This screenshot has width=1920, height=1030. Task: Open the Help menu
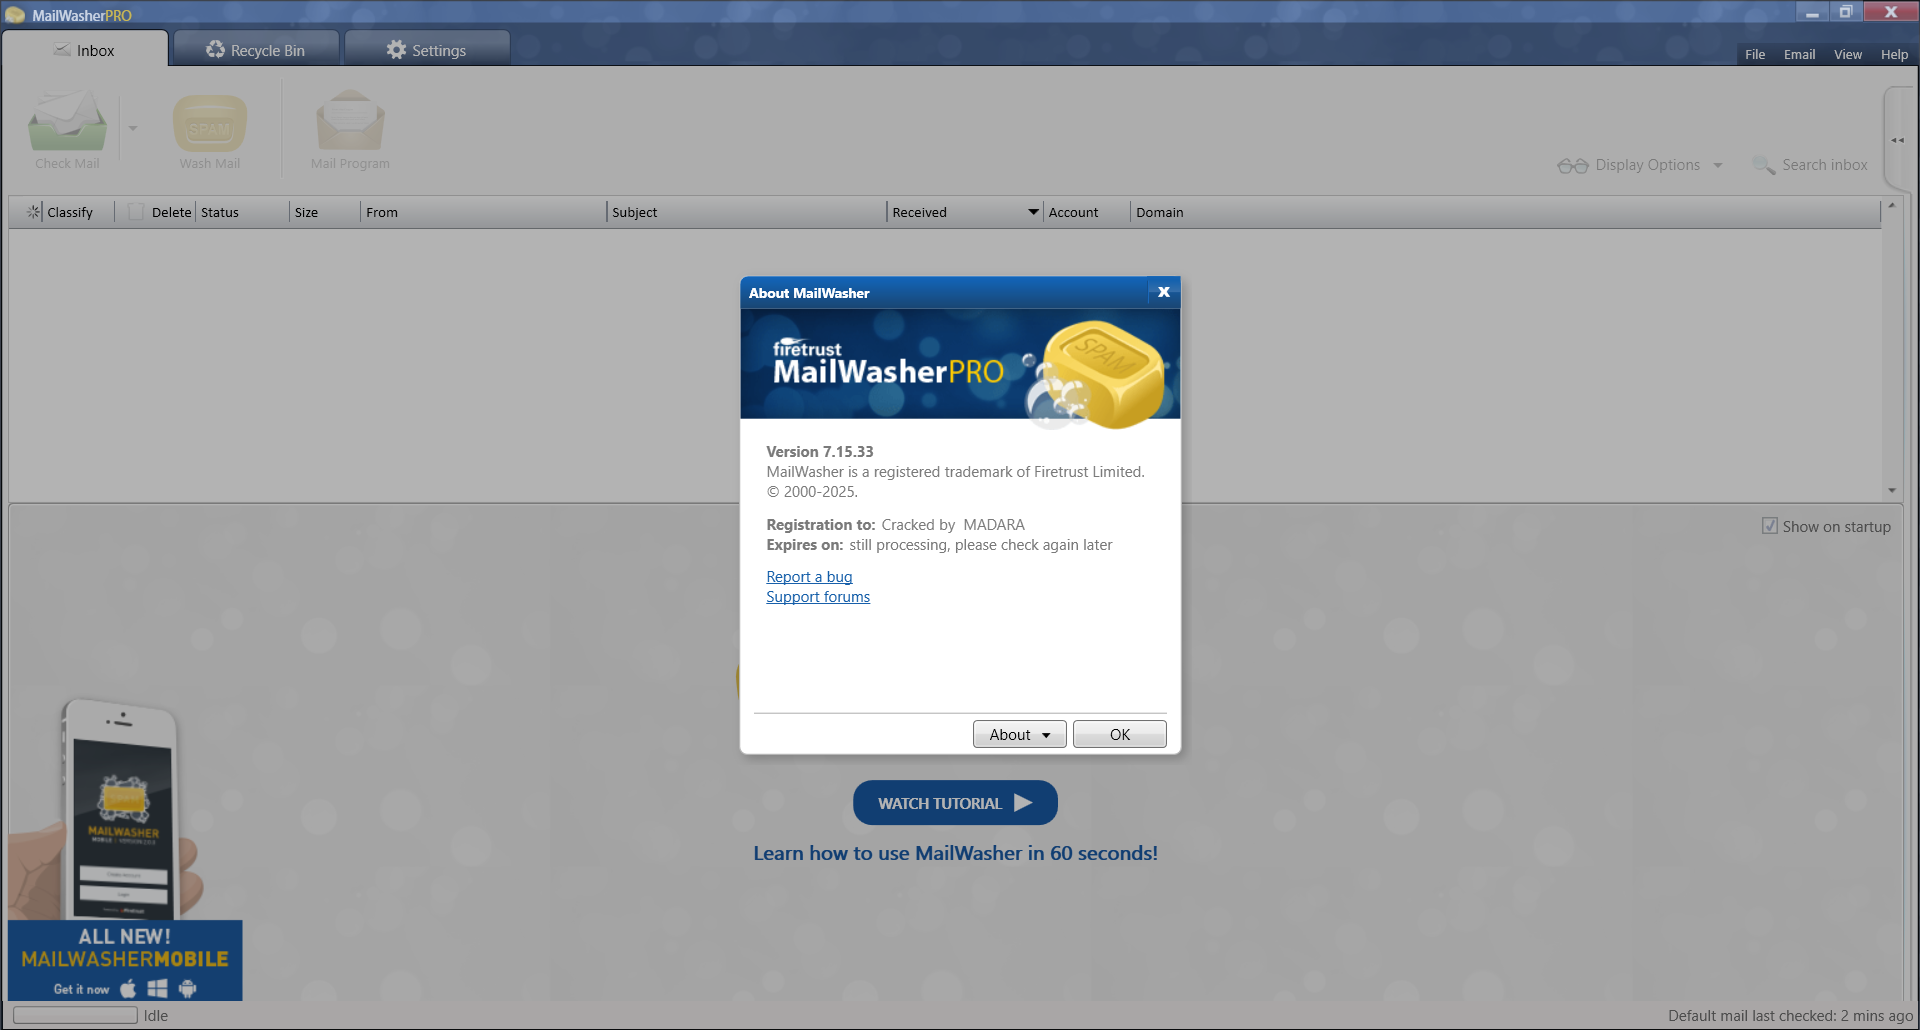(1894, 54)
